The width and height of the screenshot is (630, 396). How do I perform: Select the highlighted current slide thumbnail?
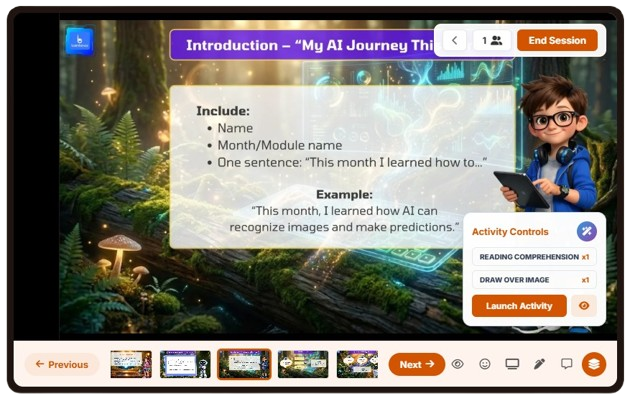pos(244,364)
